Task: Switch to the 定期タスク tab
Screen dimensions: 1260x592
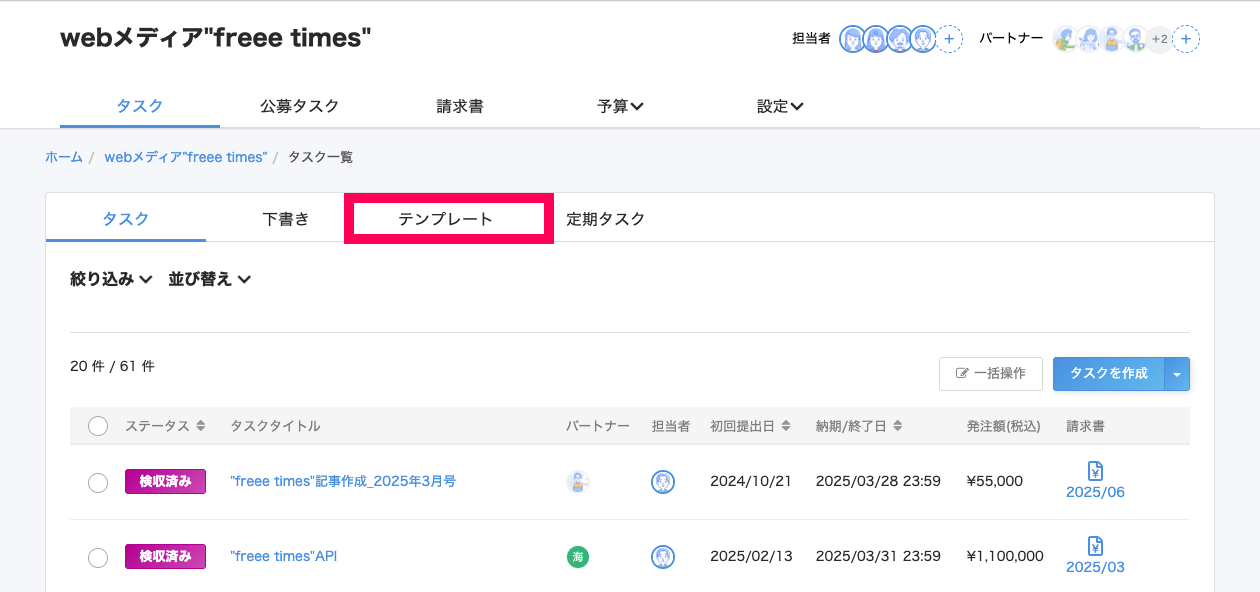Action: 606,219
